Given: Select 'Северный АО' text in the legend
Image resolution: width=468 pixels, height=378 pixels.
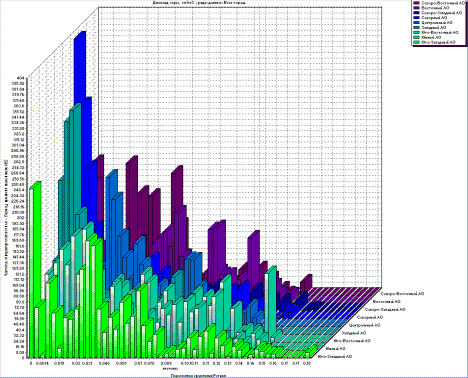Looking at the screenshot, I should (x=434, y=18).
